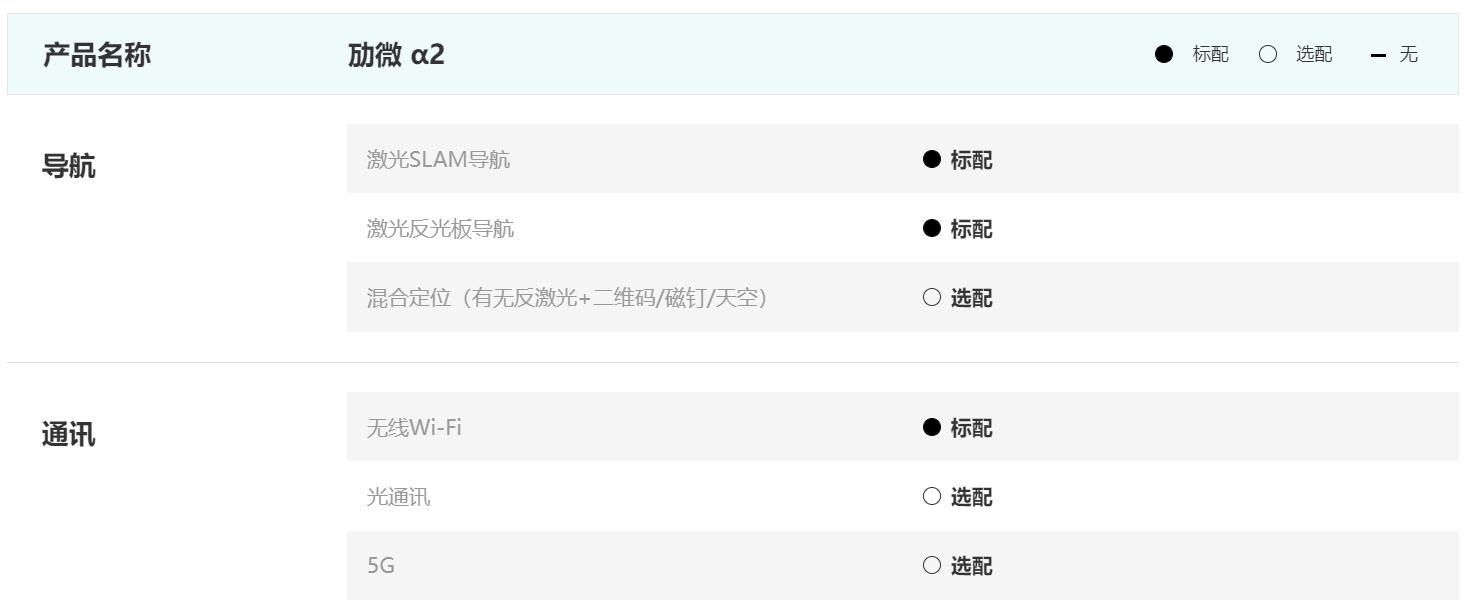Click the filled circle in the 激光反光板导航 row

[932, 229]
